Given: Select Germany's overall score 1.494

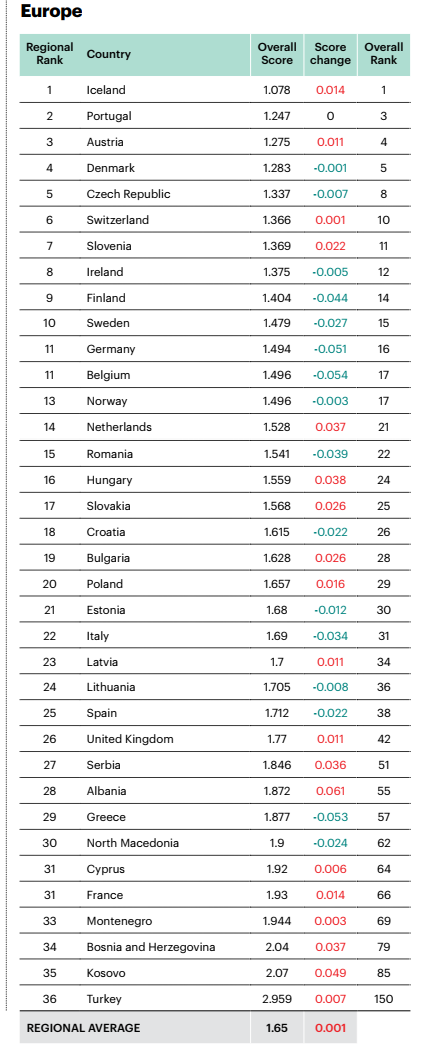Looking at the screenshot, I should (277, 349).
